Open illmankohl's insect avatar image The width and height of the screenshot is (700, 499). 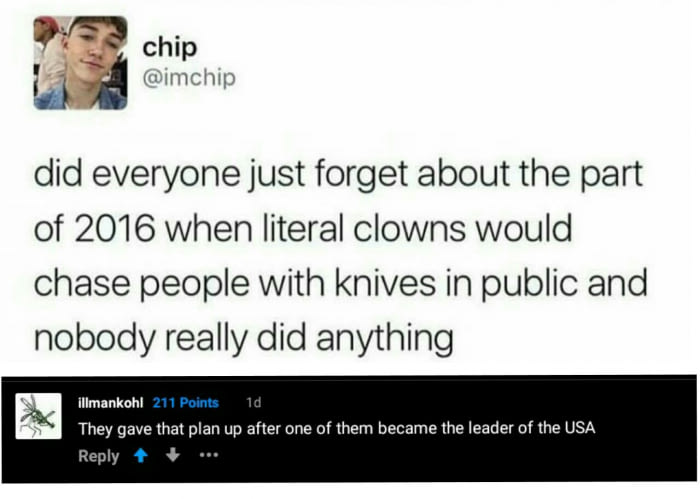point(38,416)
